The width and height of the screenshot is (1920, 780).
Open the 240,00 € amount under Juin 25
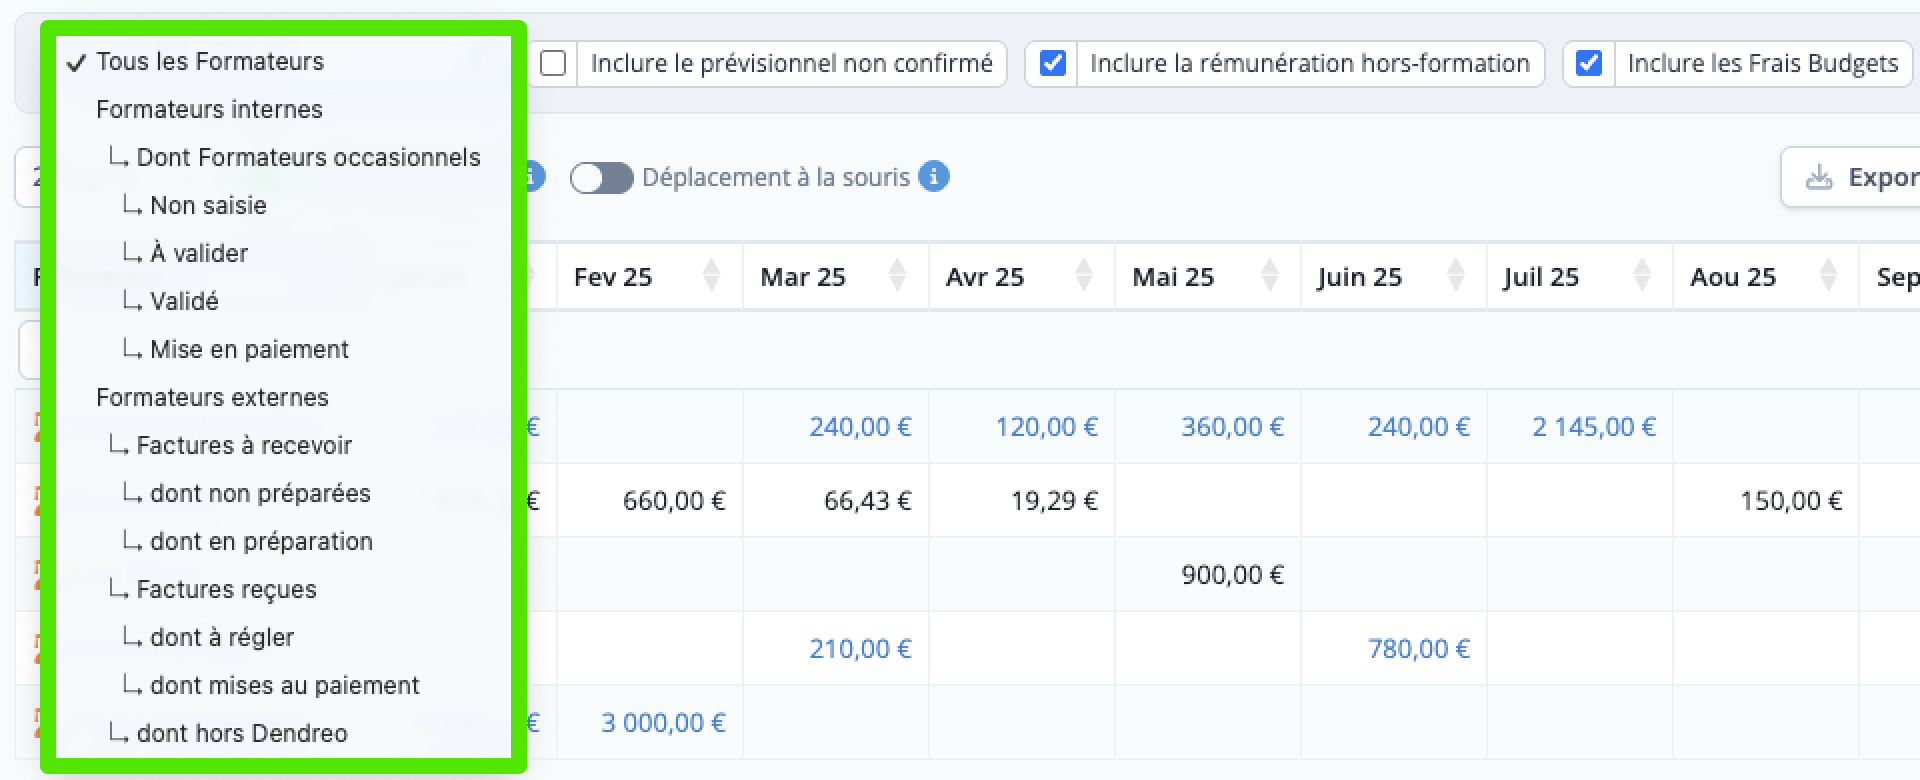click(x=1418, y=427)
